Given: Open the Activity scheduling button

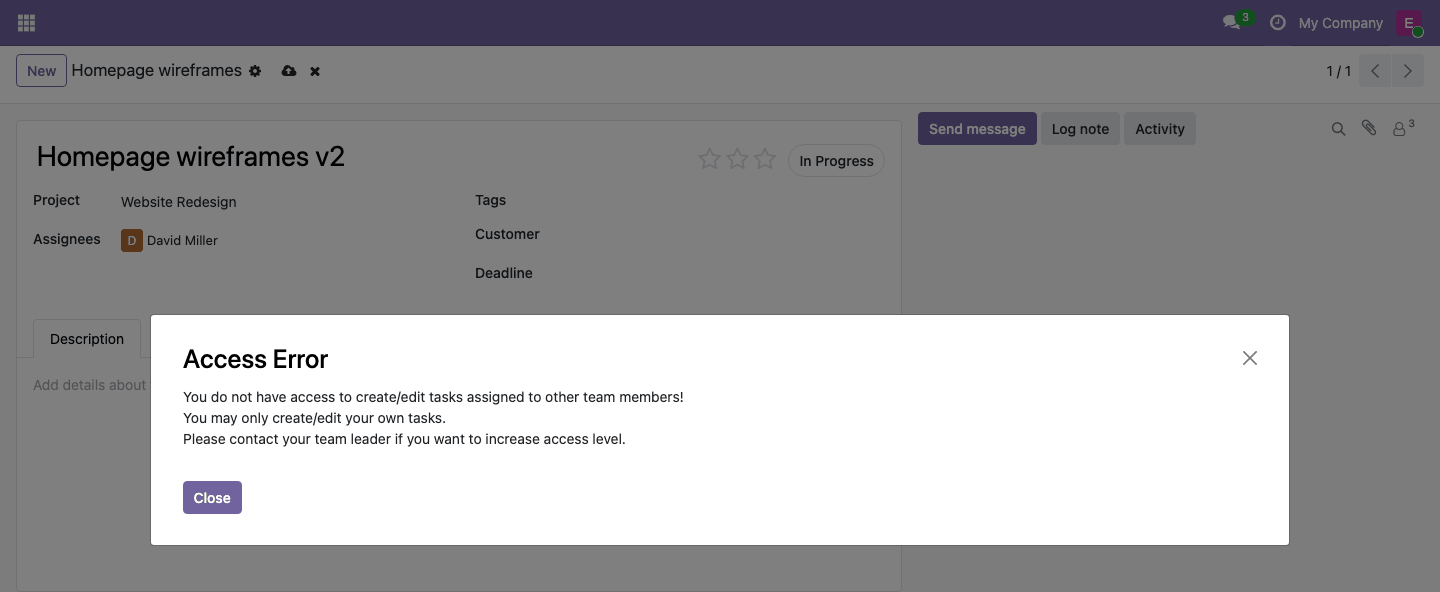Looking at the screenshot, I should 1160,129.
